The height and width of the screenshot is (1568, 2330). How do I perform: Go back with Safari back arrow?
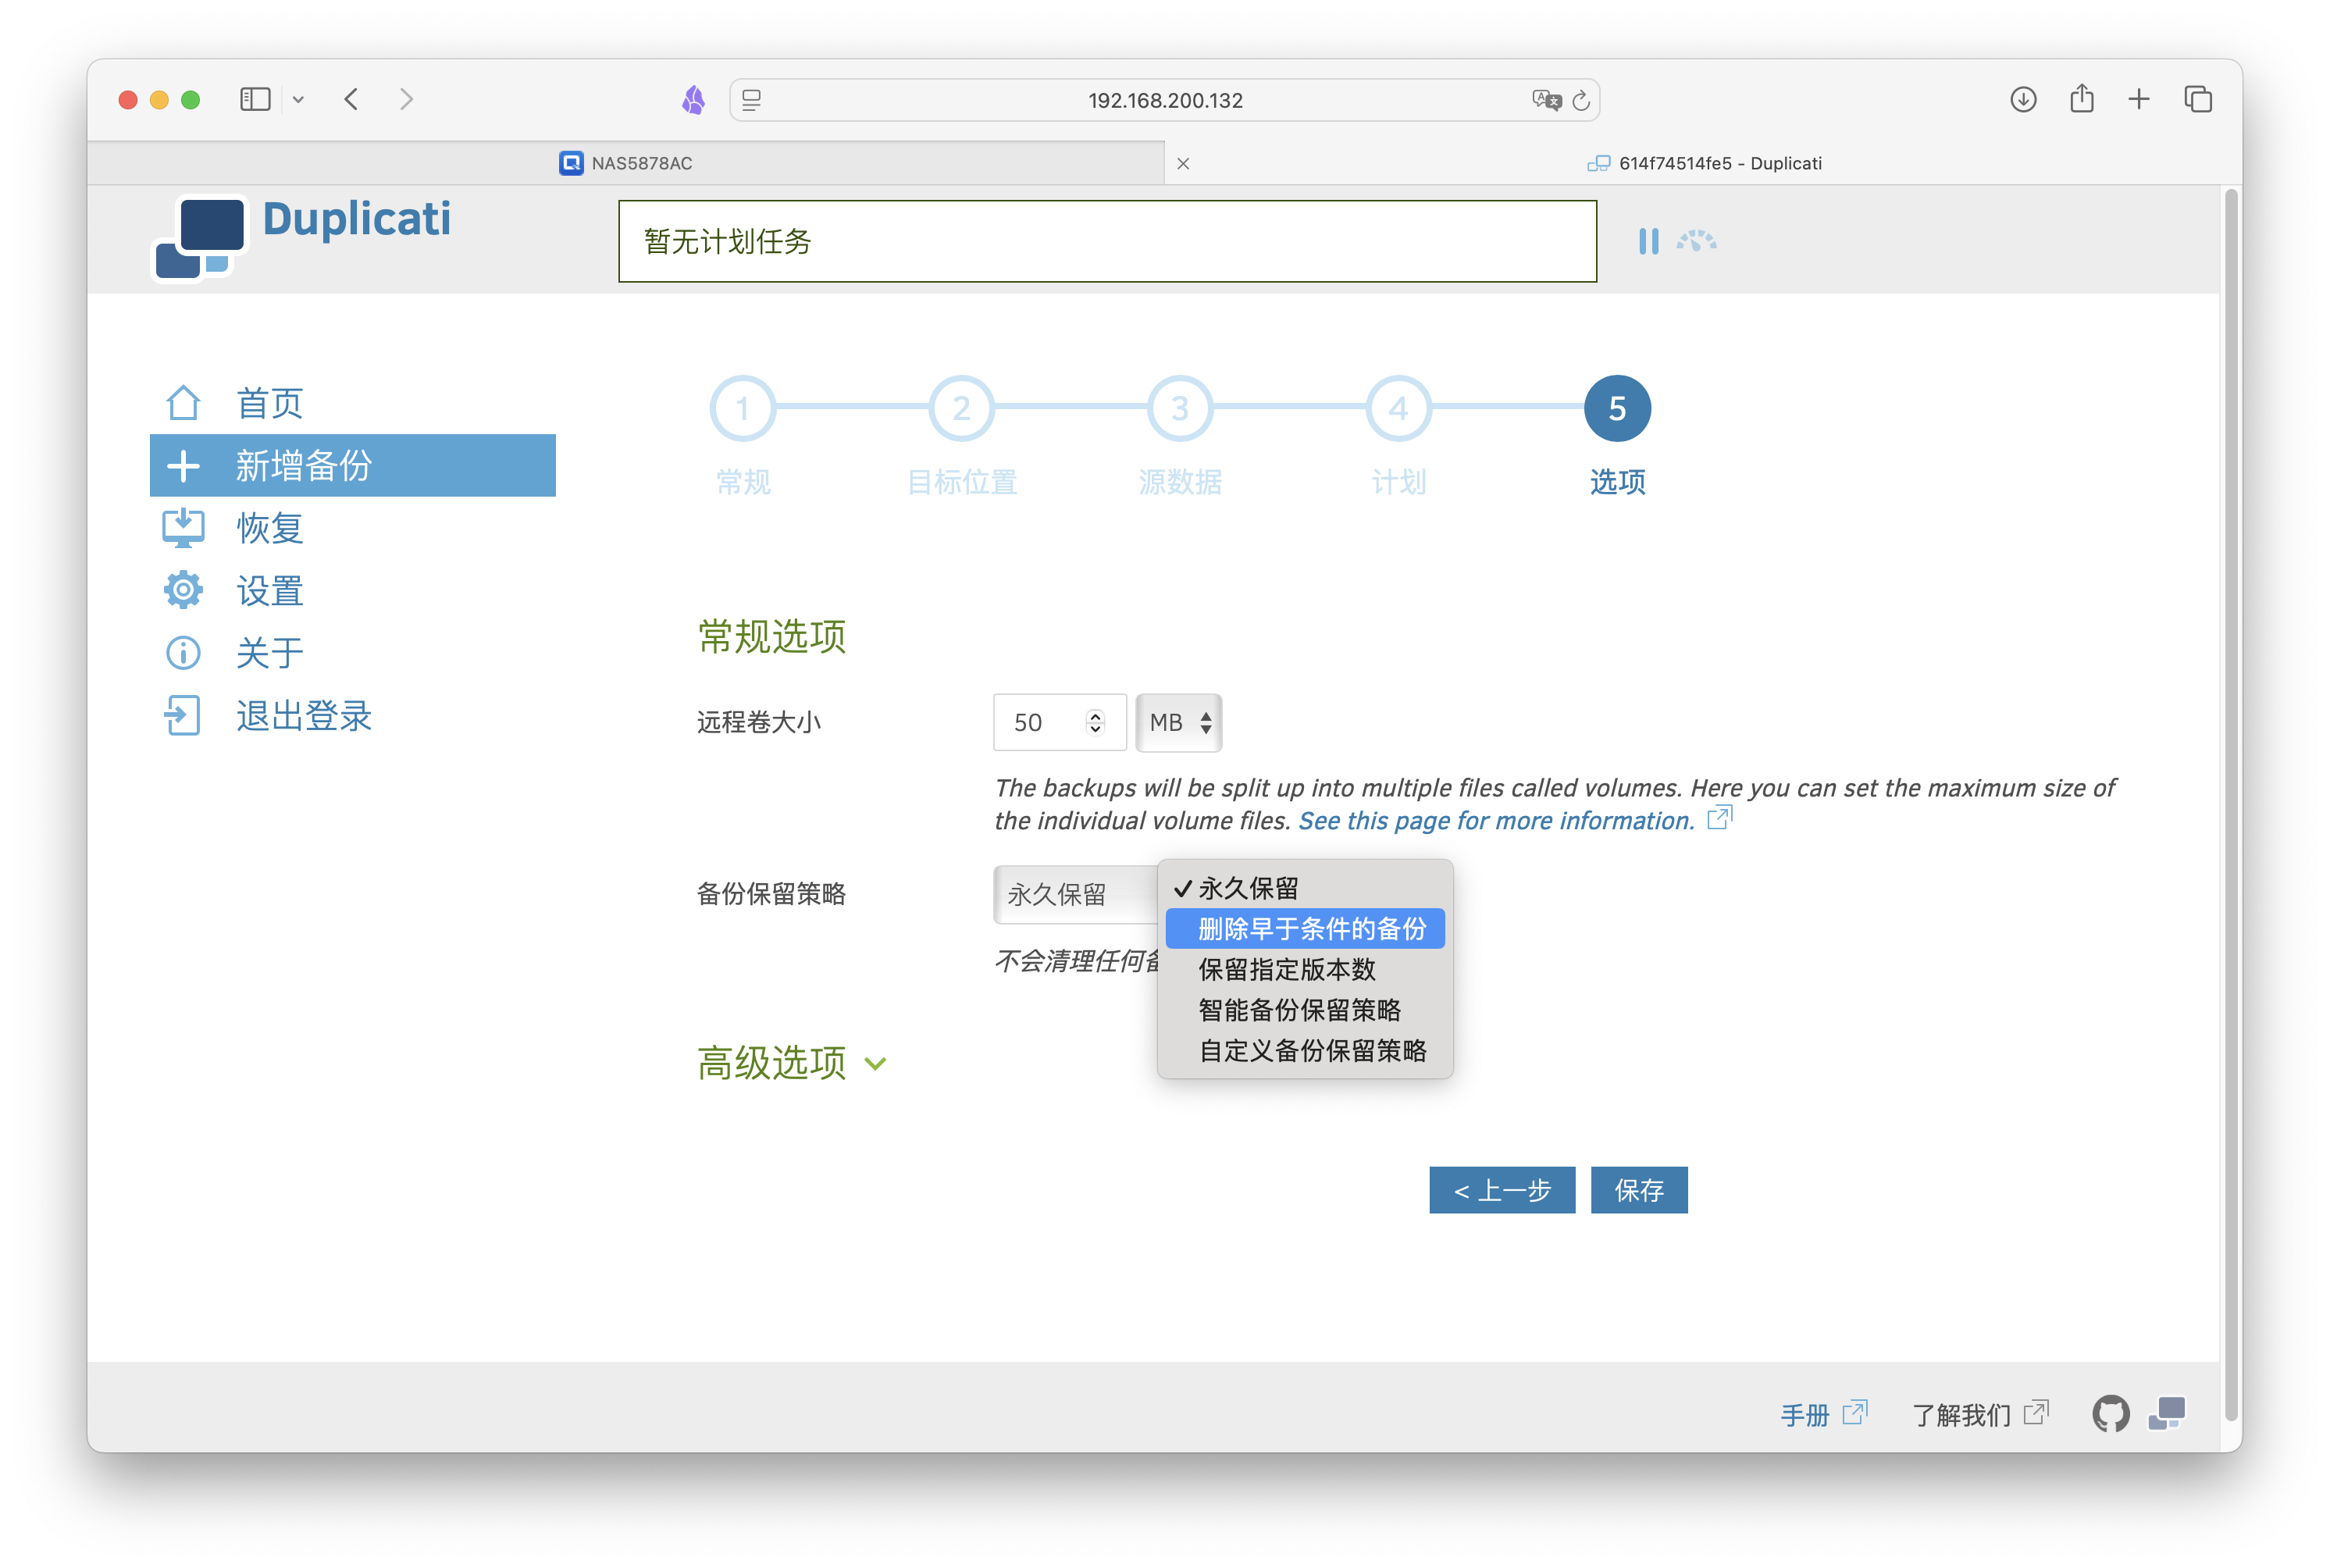351,99
